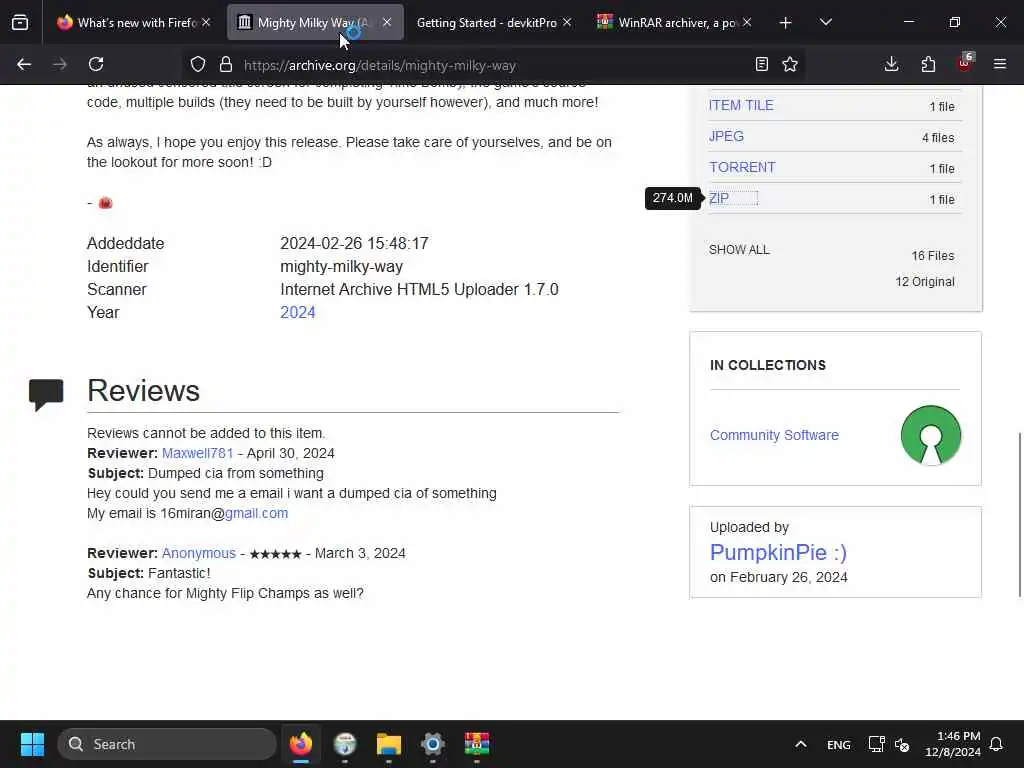This screenshot has height=768, width=1024.
Task: Go back with the browser Back arrow
Action: click(x=24, y=64)
